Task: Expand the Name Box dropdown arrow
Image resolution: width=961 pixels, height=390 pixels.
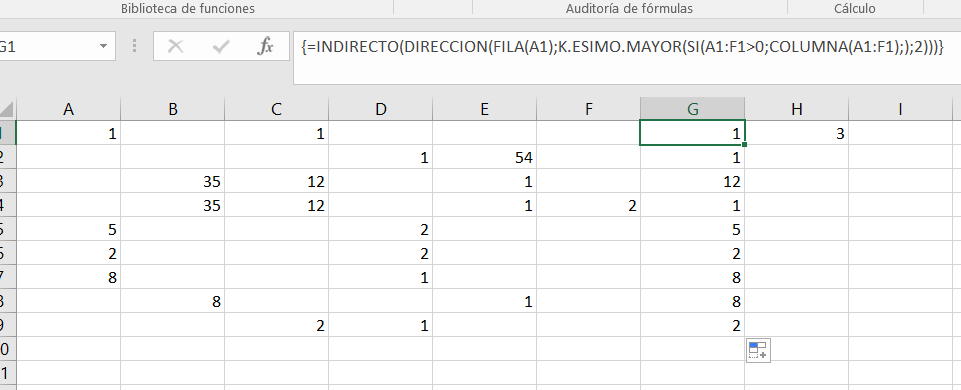Action: (x=104, y=47)
